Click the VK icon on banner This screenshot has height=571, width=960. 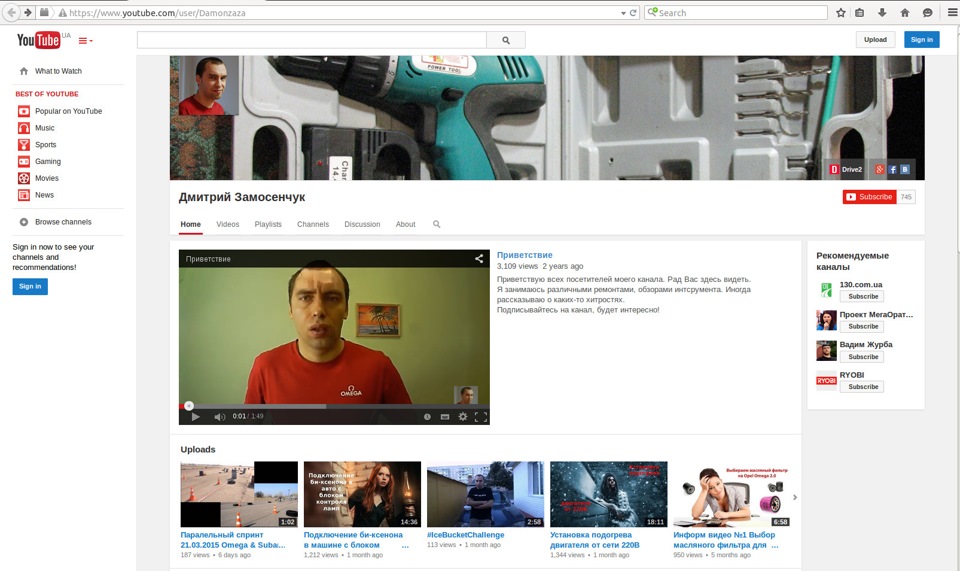click(905, 170)
